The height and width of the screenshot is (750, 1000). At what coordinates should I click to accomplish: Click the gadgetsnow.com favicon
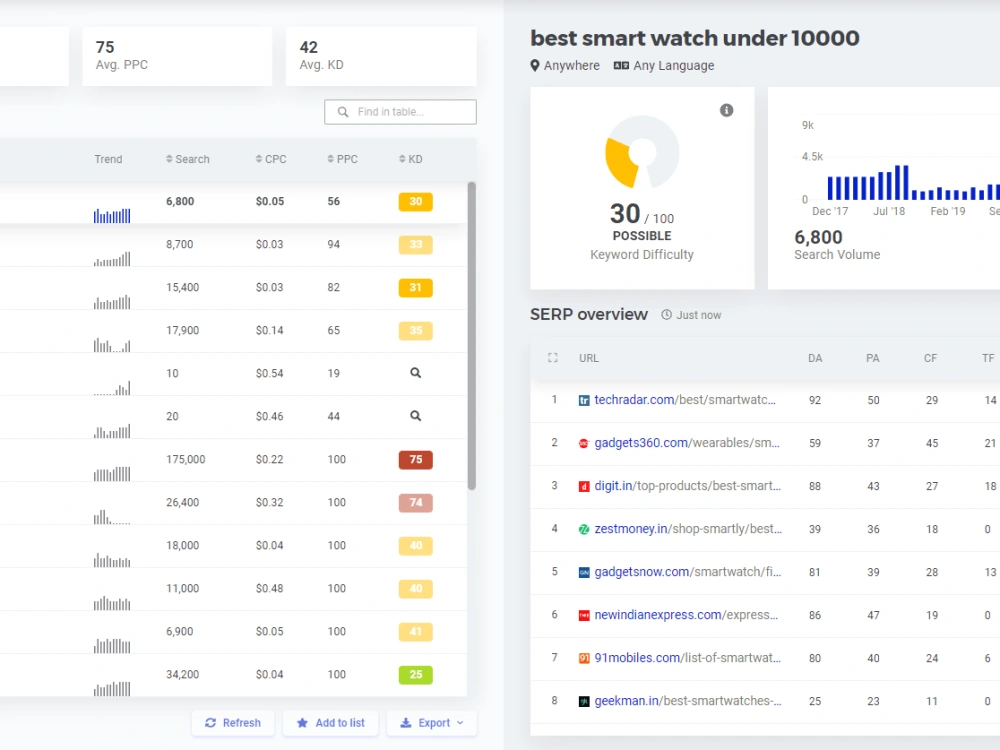point(584,572)
